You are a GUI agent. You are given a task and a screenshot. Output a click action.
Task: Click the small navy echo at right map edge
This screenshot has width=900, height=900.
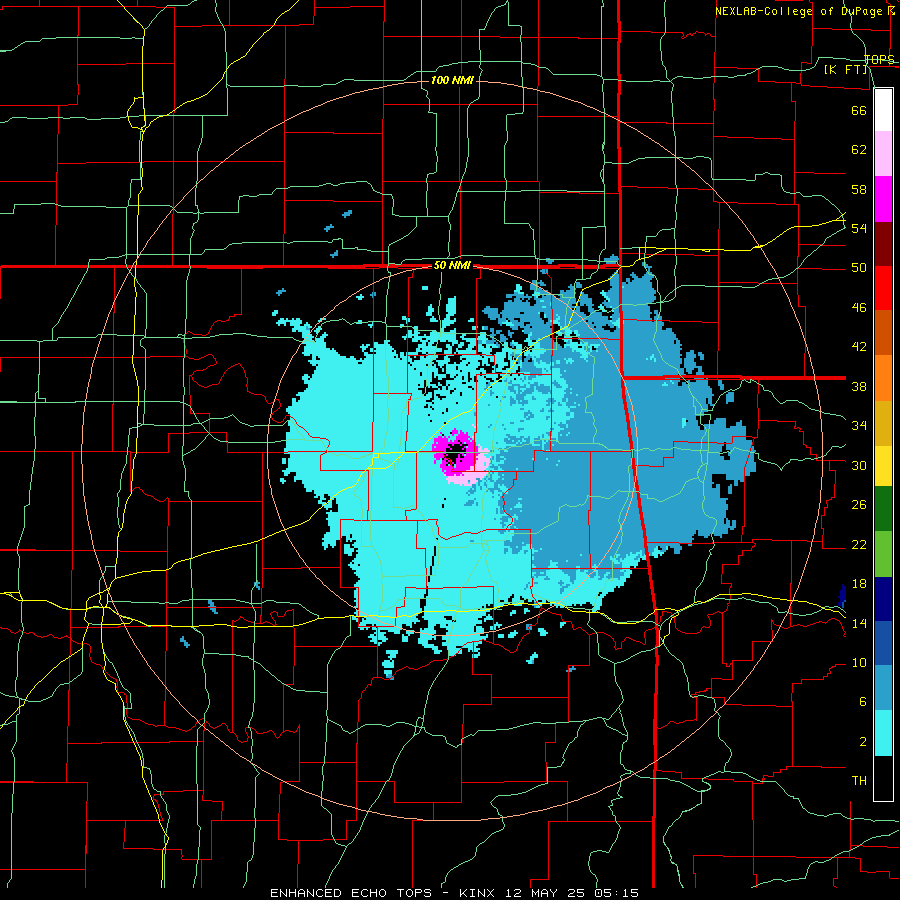pyautogui.click(x=843, y=596)
